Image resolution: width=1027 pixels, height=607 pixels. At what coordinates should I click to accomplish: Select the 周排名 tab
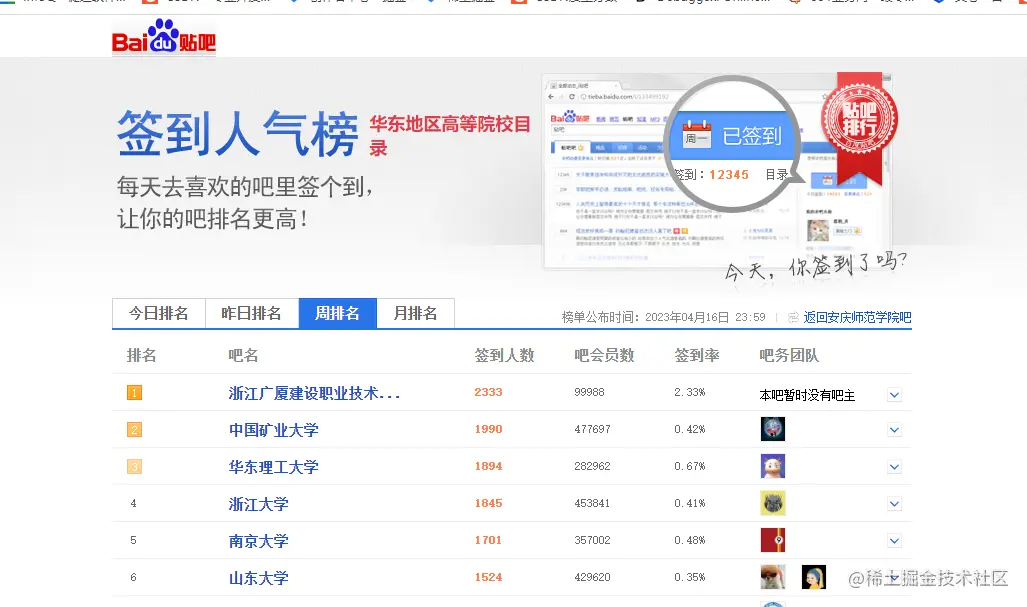pos(337,313)
